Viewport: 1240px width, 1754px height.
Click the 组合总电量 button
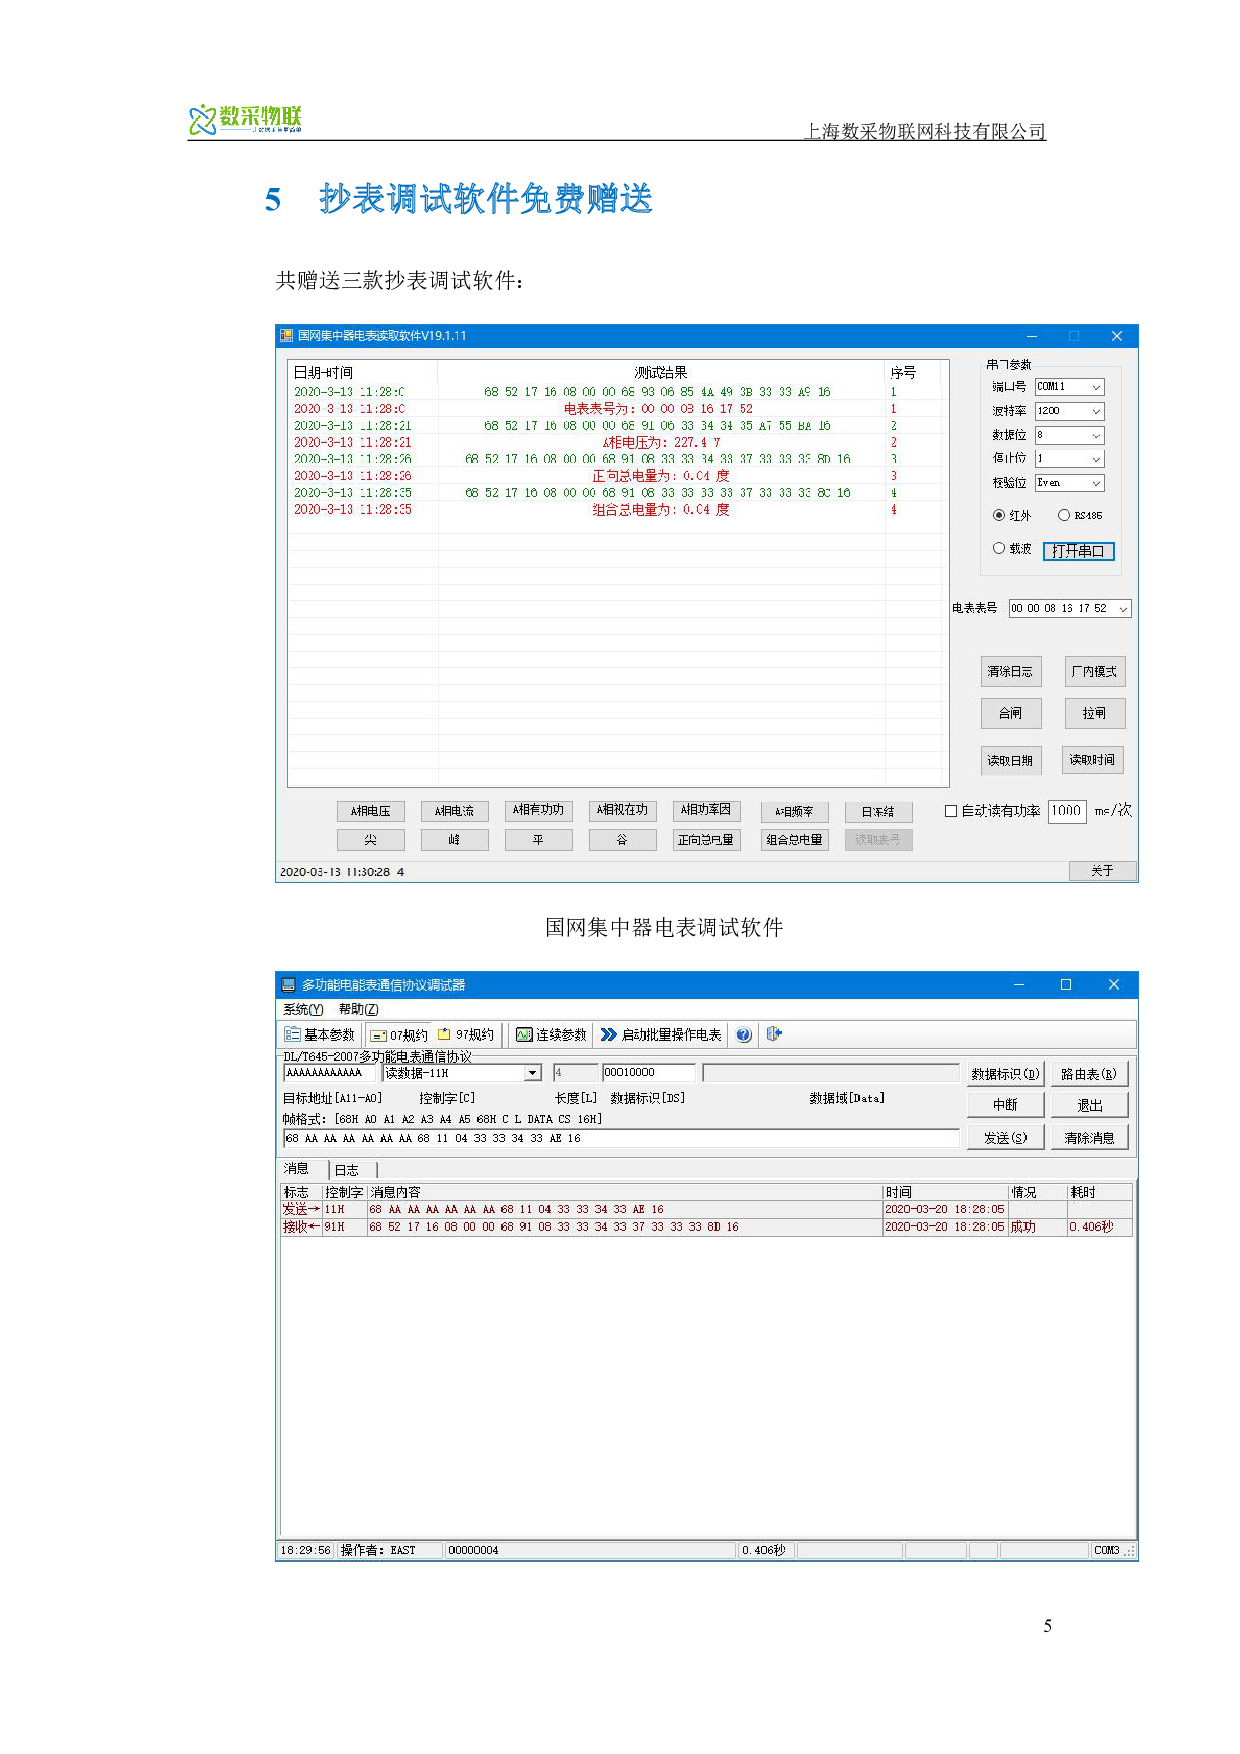[x=794, y=840]
